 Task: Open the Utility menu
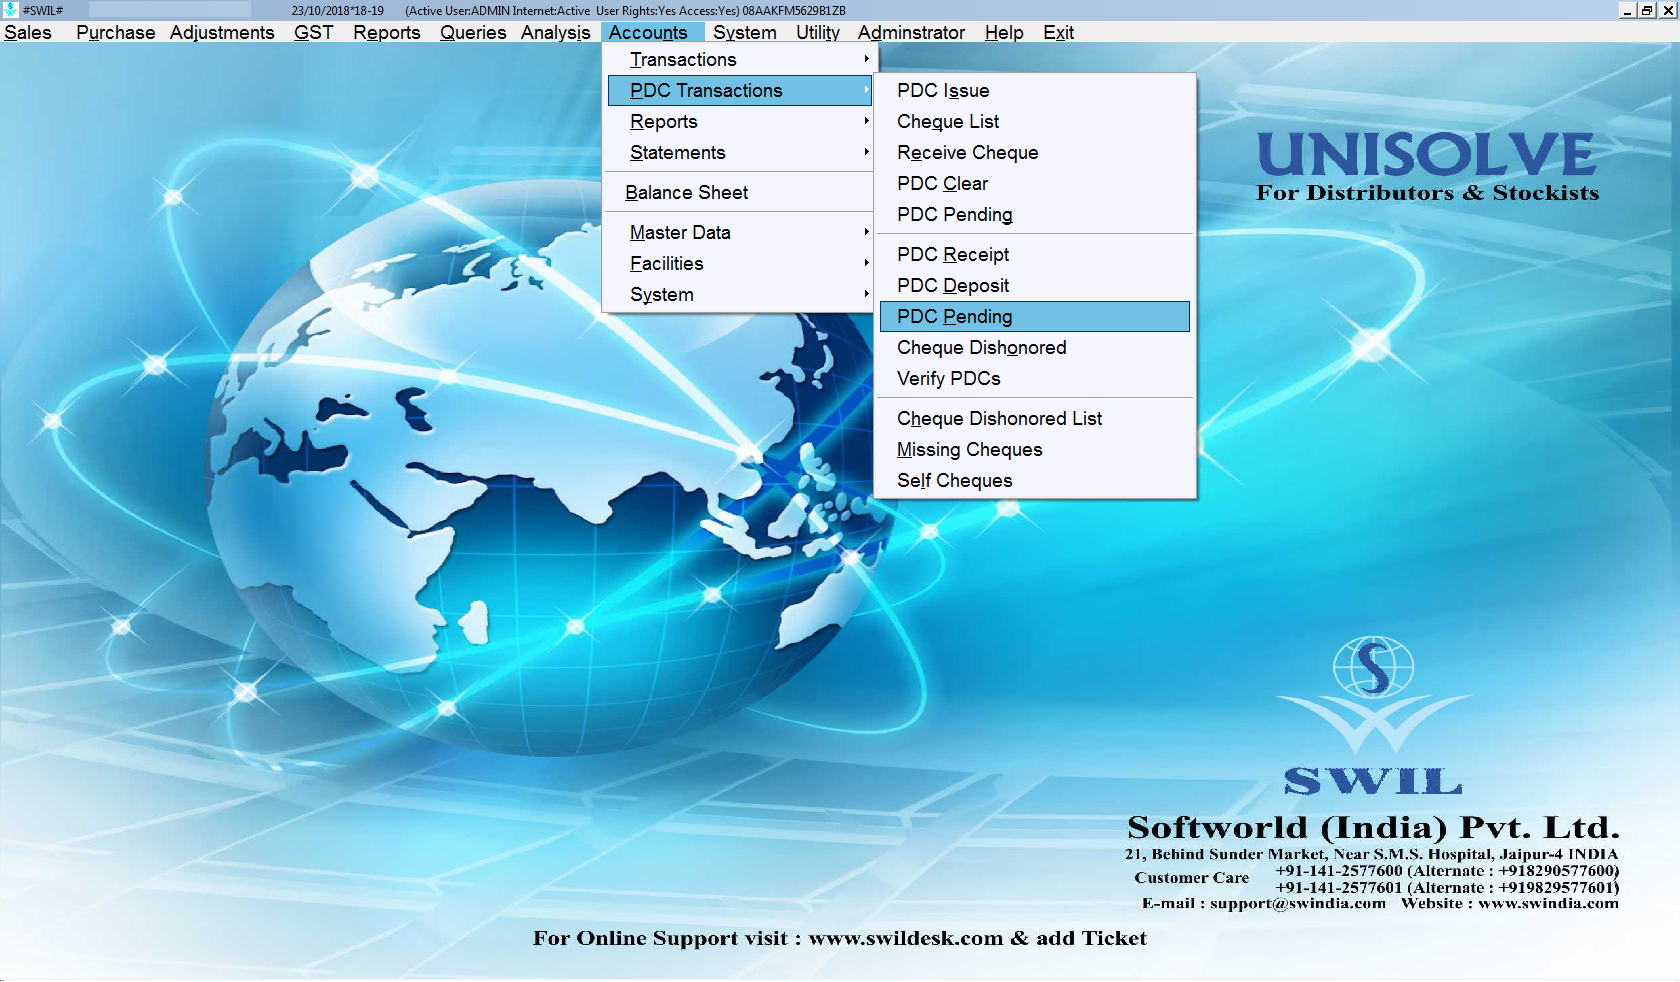[x=818, y=33]
